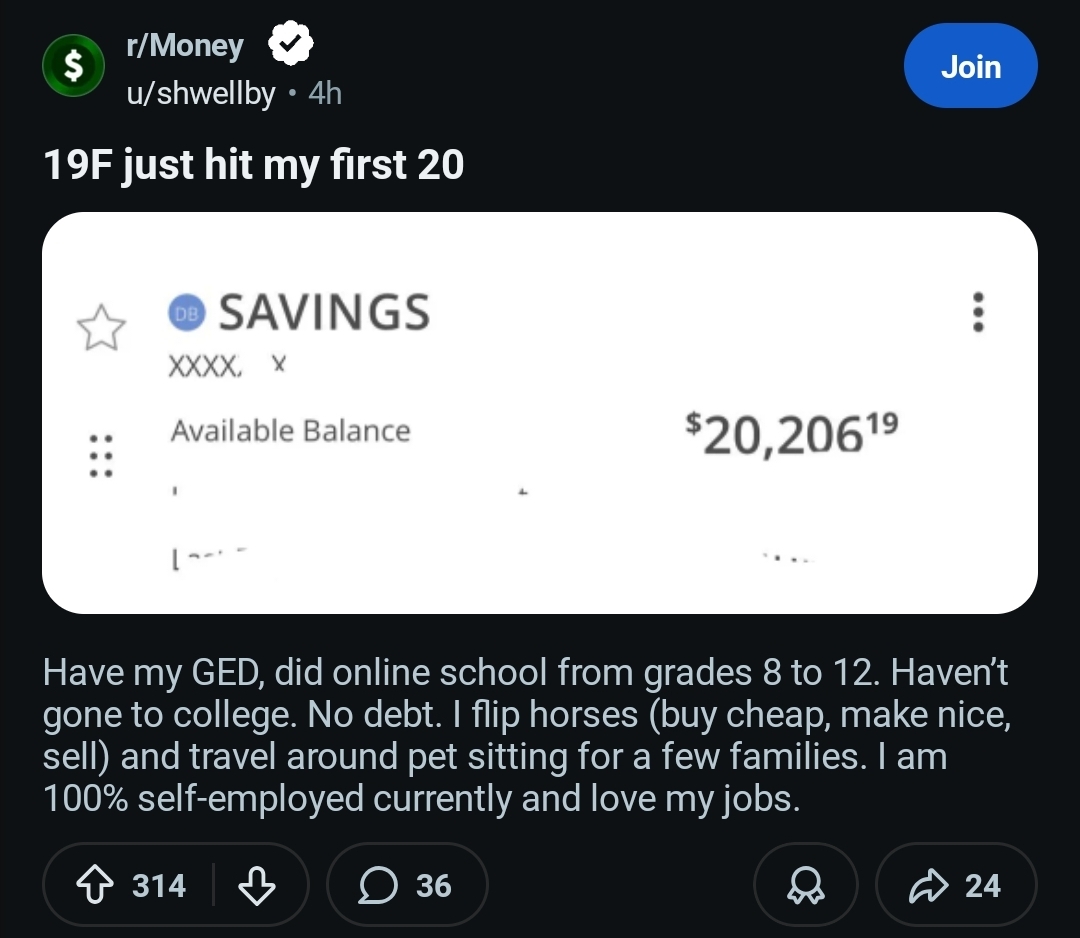Screen dimensions: 1080x938
Task: Join the r/Money community
Action: (970, 66)
